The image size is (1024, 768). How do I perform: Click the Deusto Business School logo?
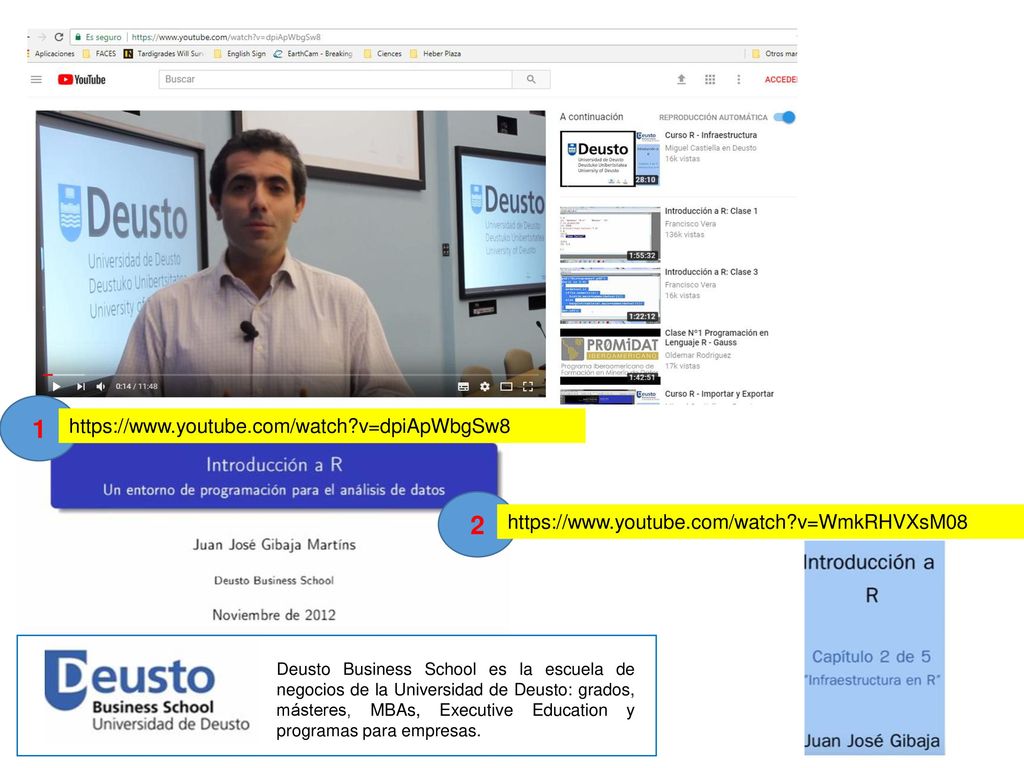pos(147,690)
